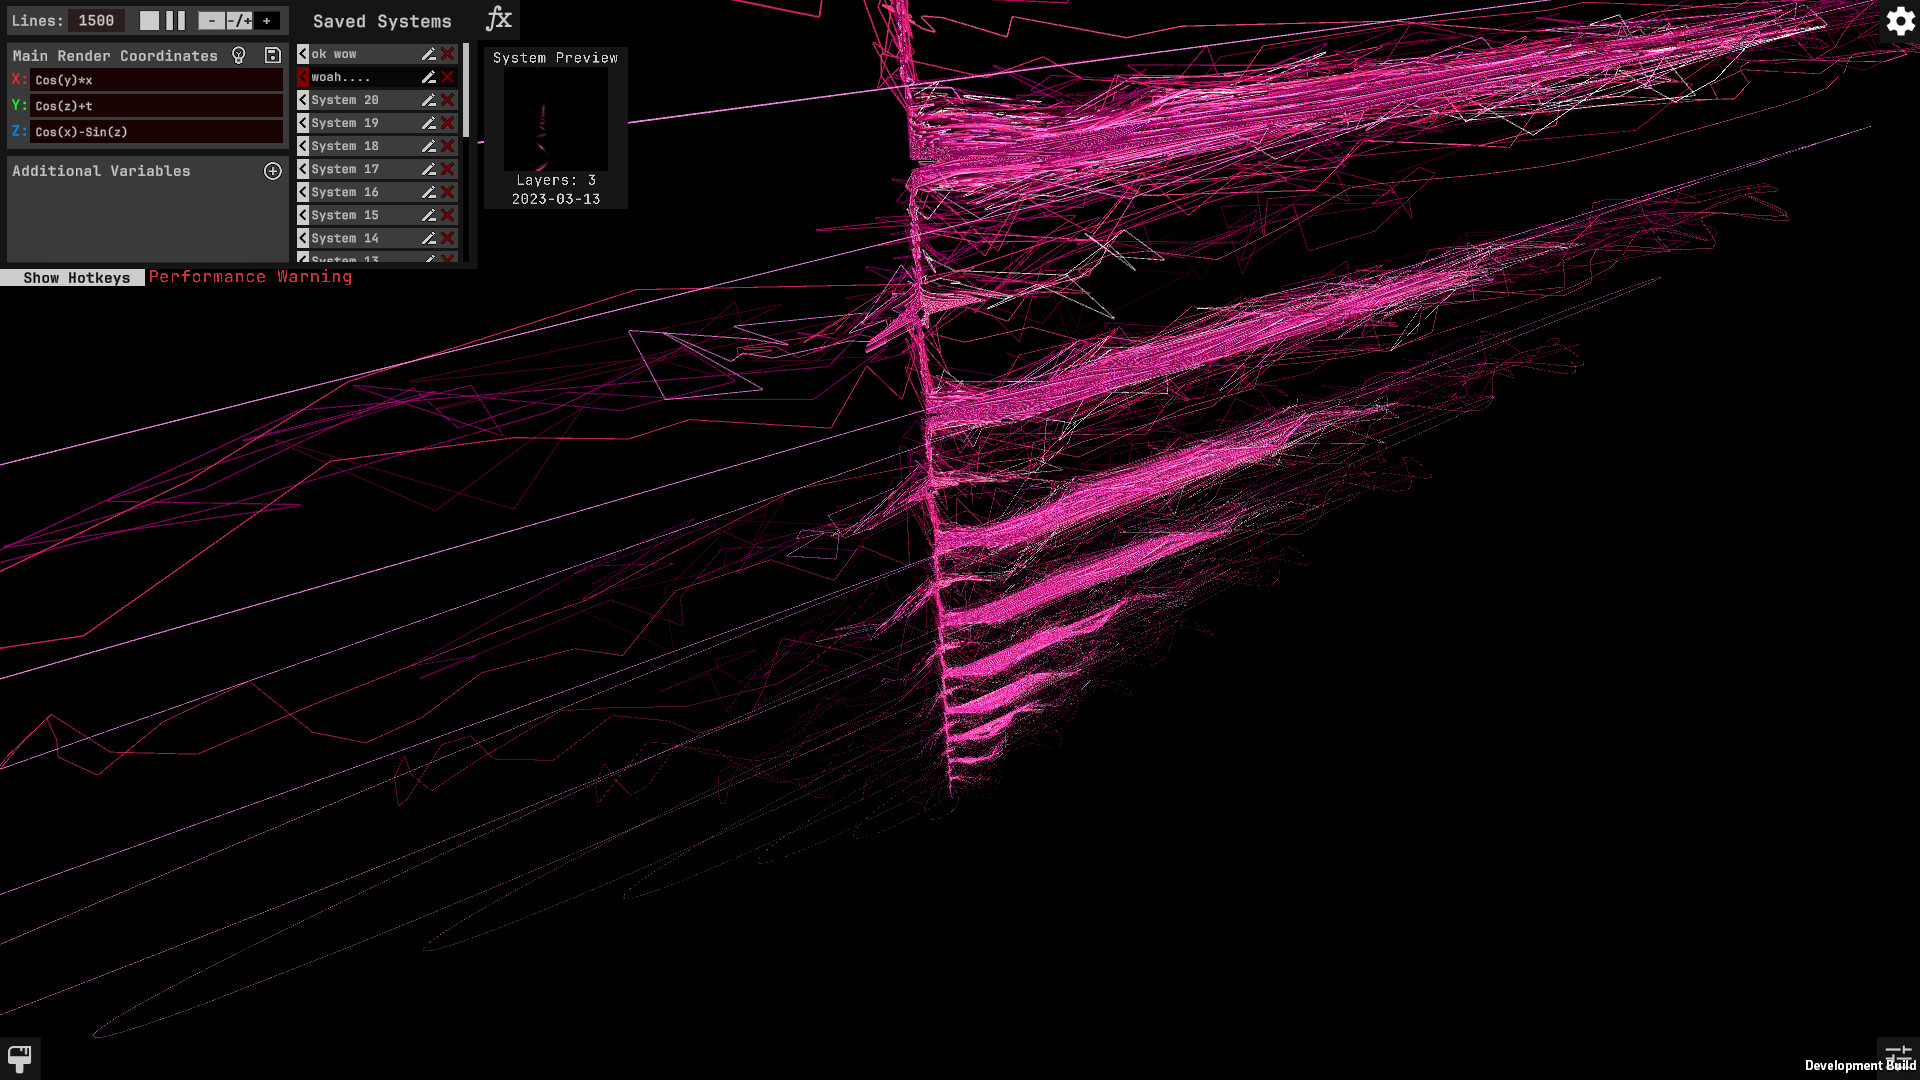Click the lightbulb icon in Main Render Coordinates
This screenshot has height=1080, width=1920.
(x=239, y=56)
